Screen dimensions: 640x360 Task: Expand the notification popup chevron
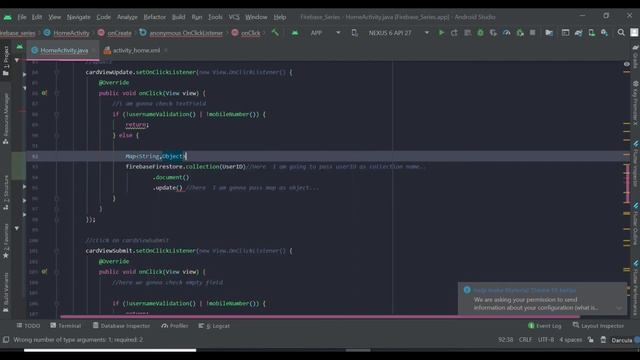click(619, 308)
